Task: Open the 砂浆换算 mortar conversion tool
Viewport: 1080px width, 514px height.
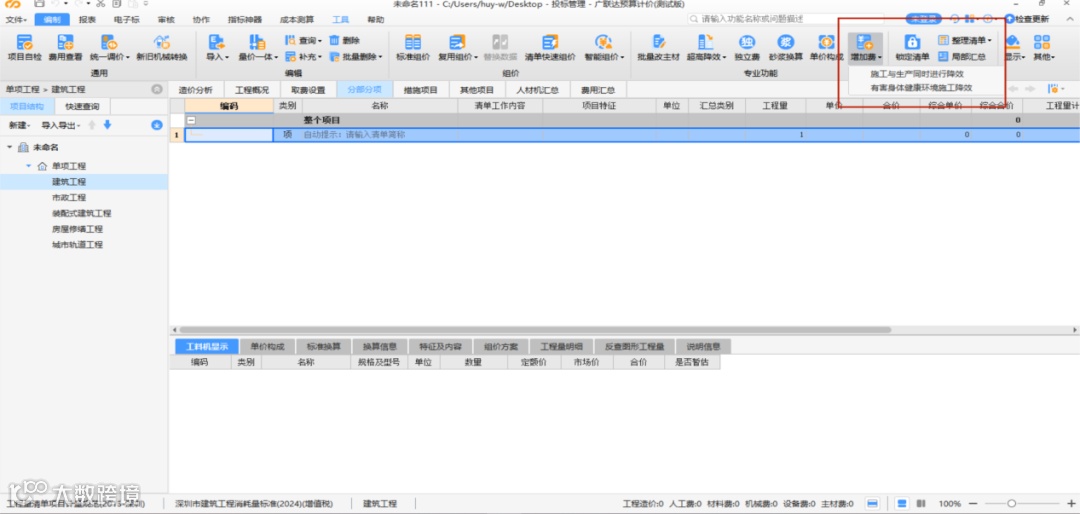Action: (x=786, y=47)
